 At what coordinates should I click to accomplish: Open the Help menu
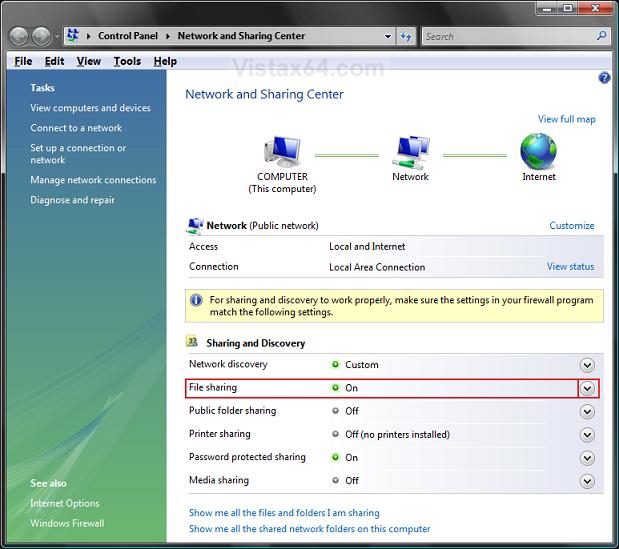click(165, 61)
